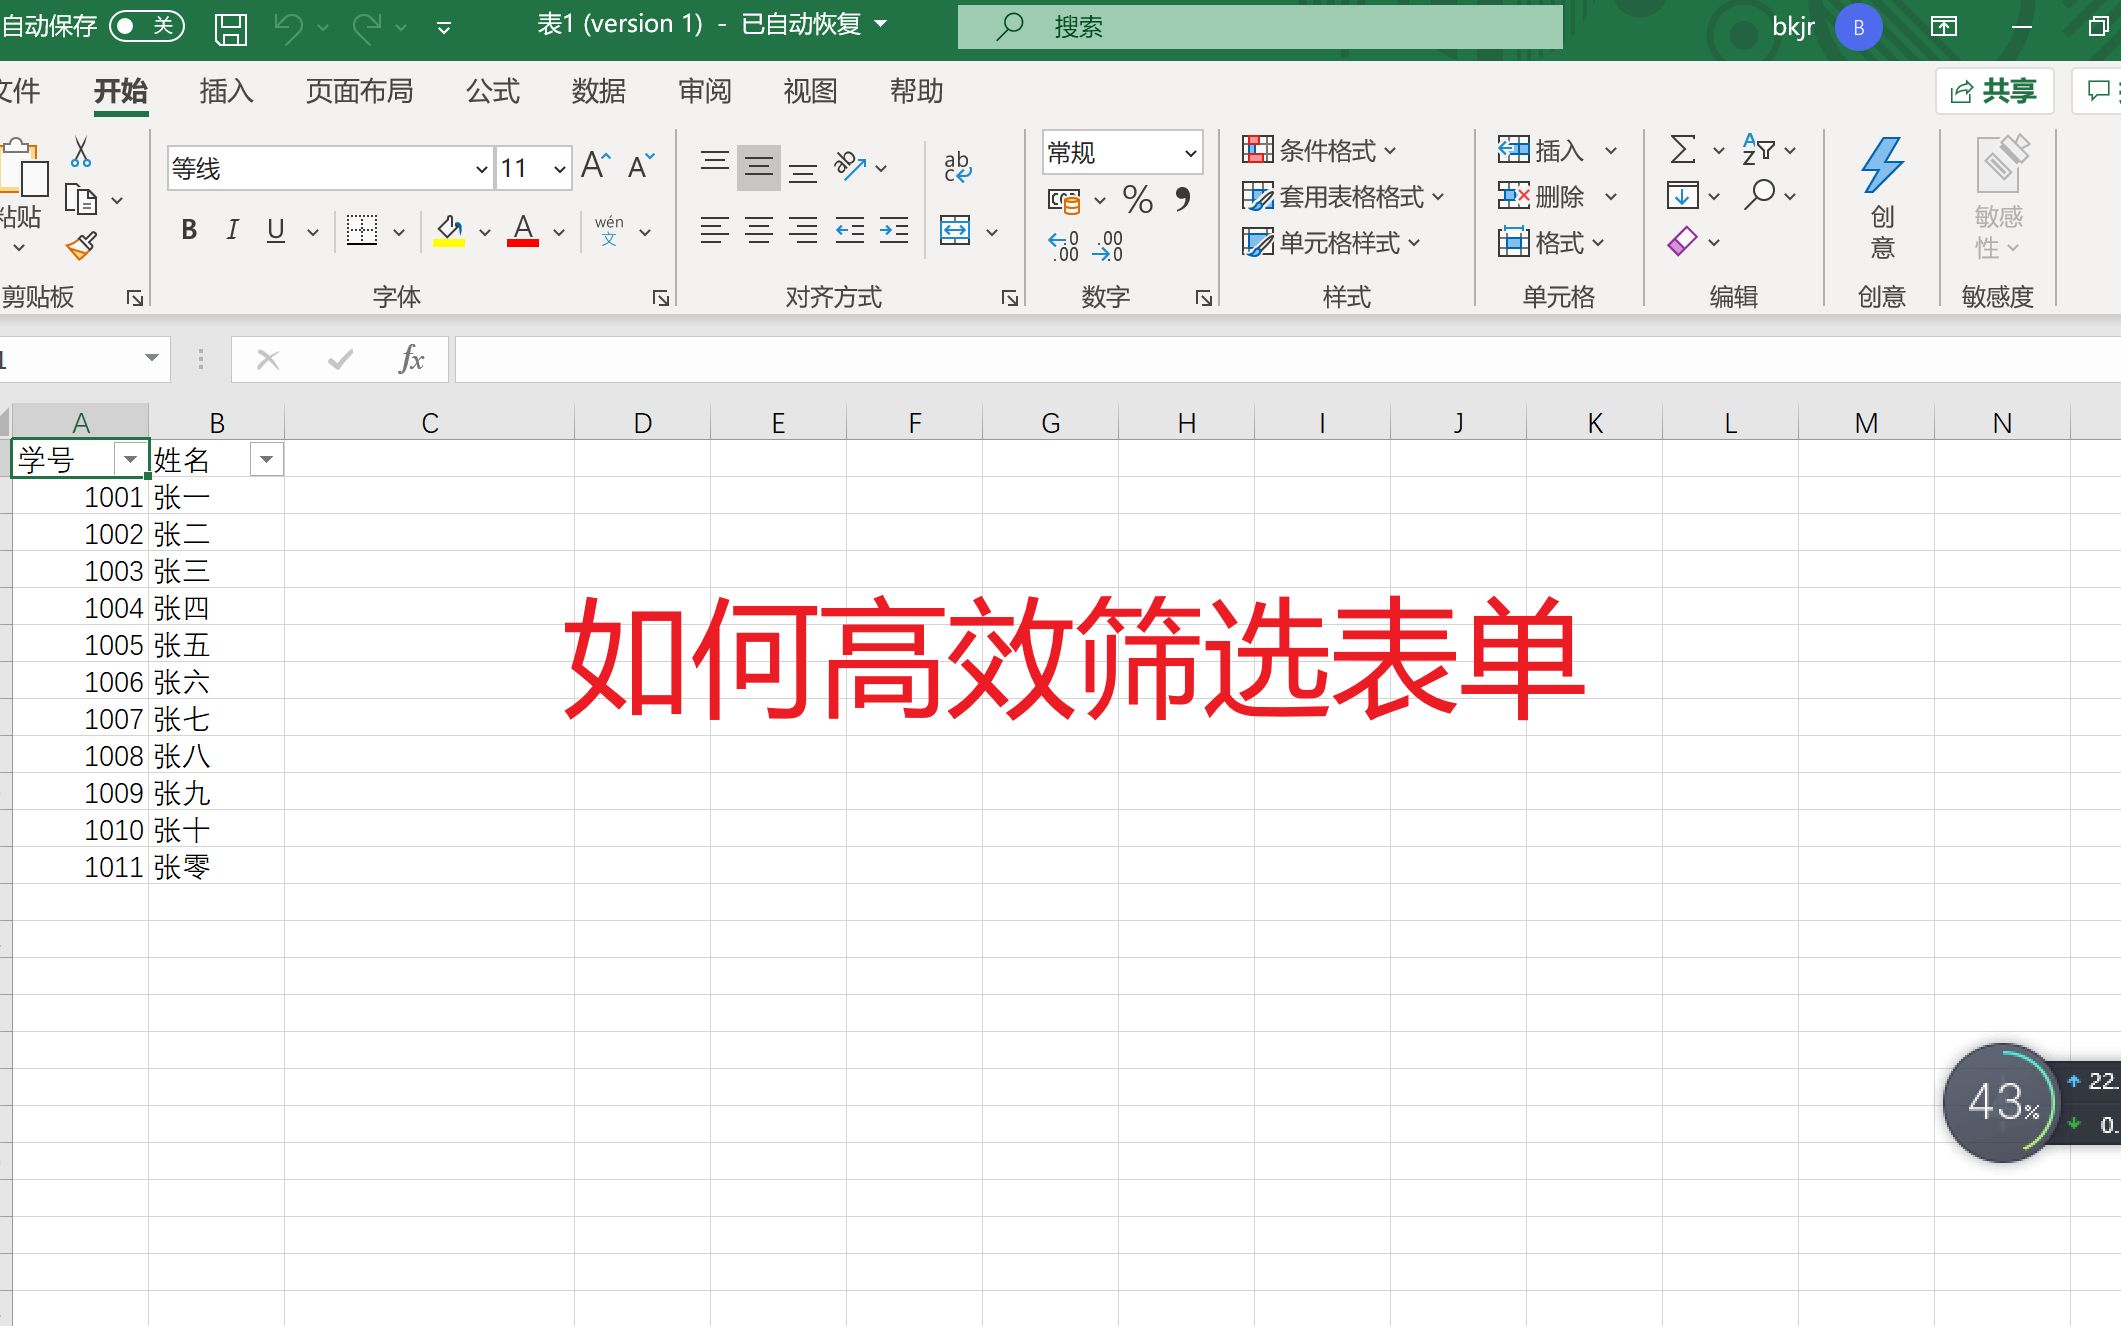
Task: Click the 共享 (Share) button
Action: click(x=1994, y=90)
